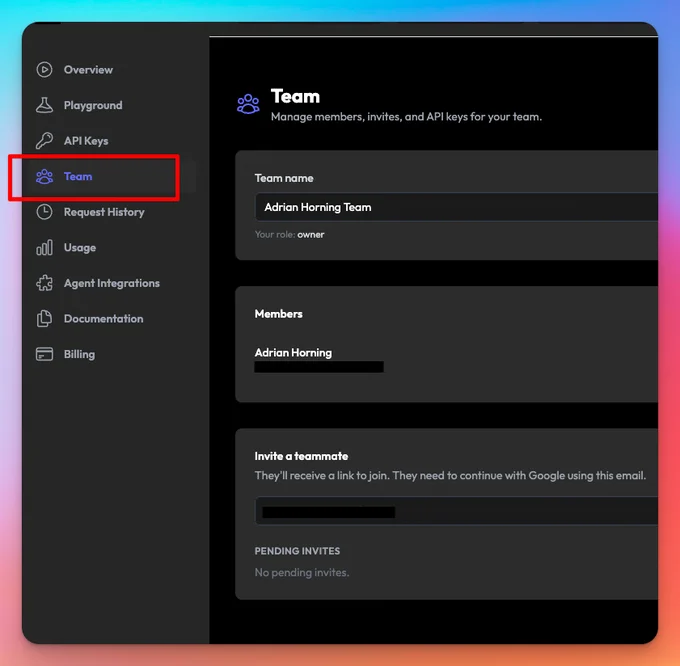Image resolution: width=680 pixels, height=666 pixels.
Task: Open the Overview menu label
Action: (88, 70)
